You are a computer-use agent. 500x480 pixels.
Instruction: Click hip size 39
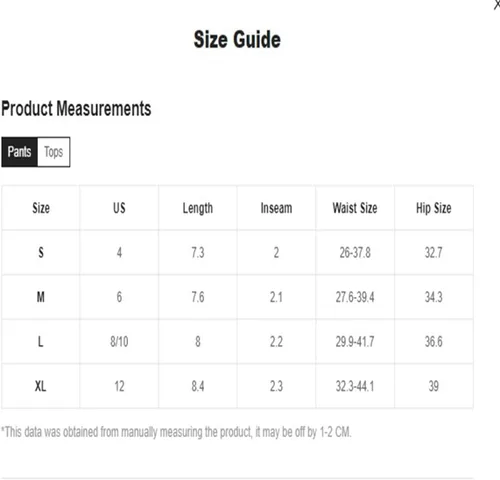click(434, 386)
